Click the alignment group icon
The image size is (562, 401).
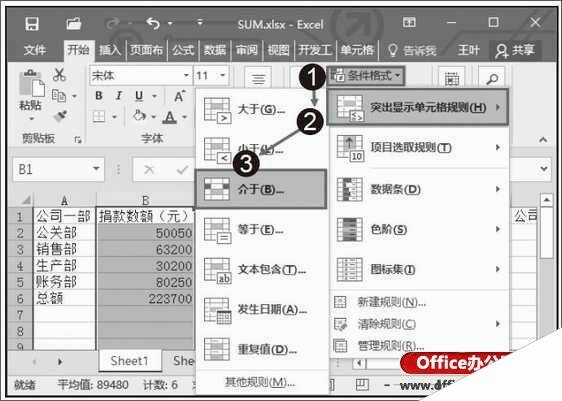click(x=258, y=77)
